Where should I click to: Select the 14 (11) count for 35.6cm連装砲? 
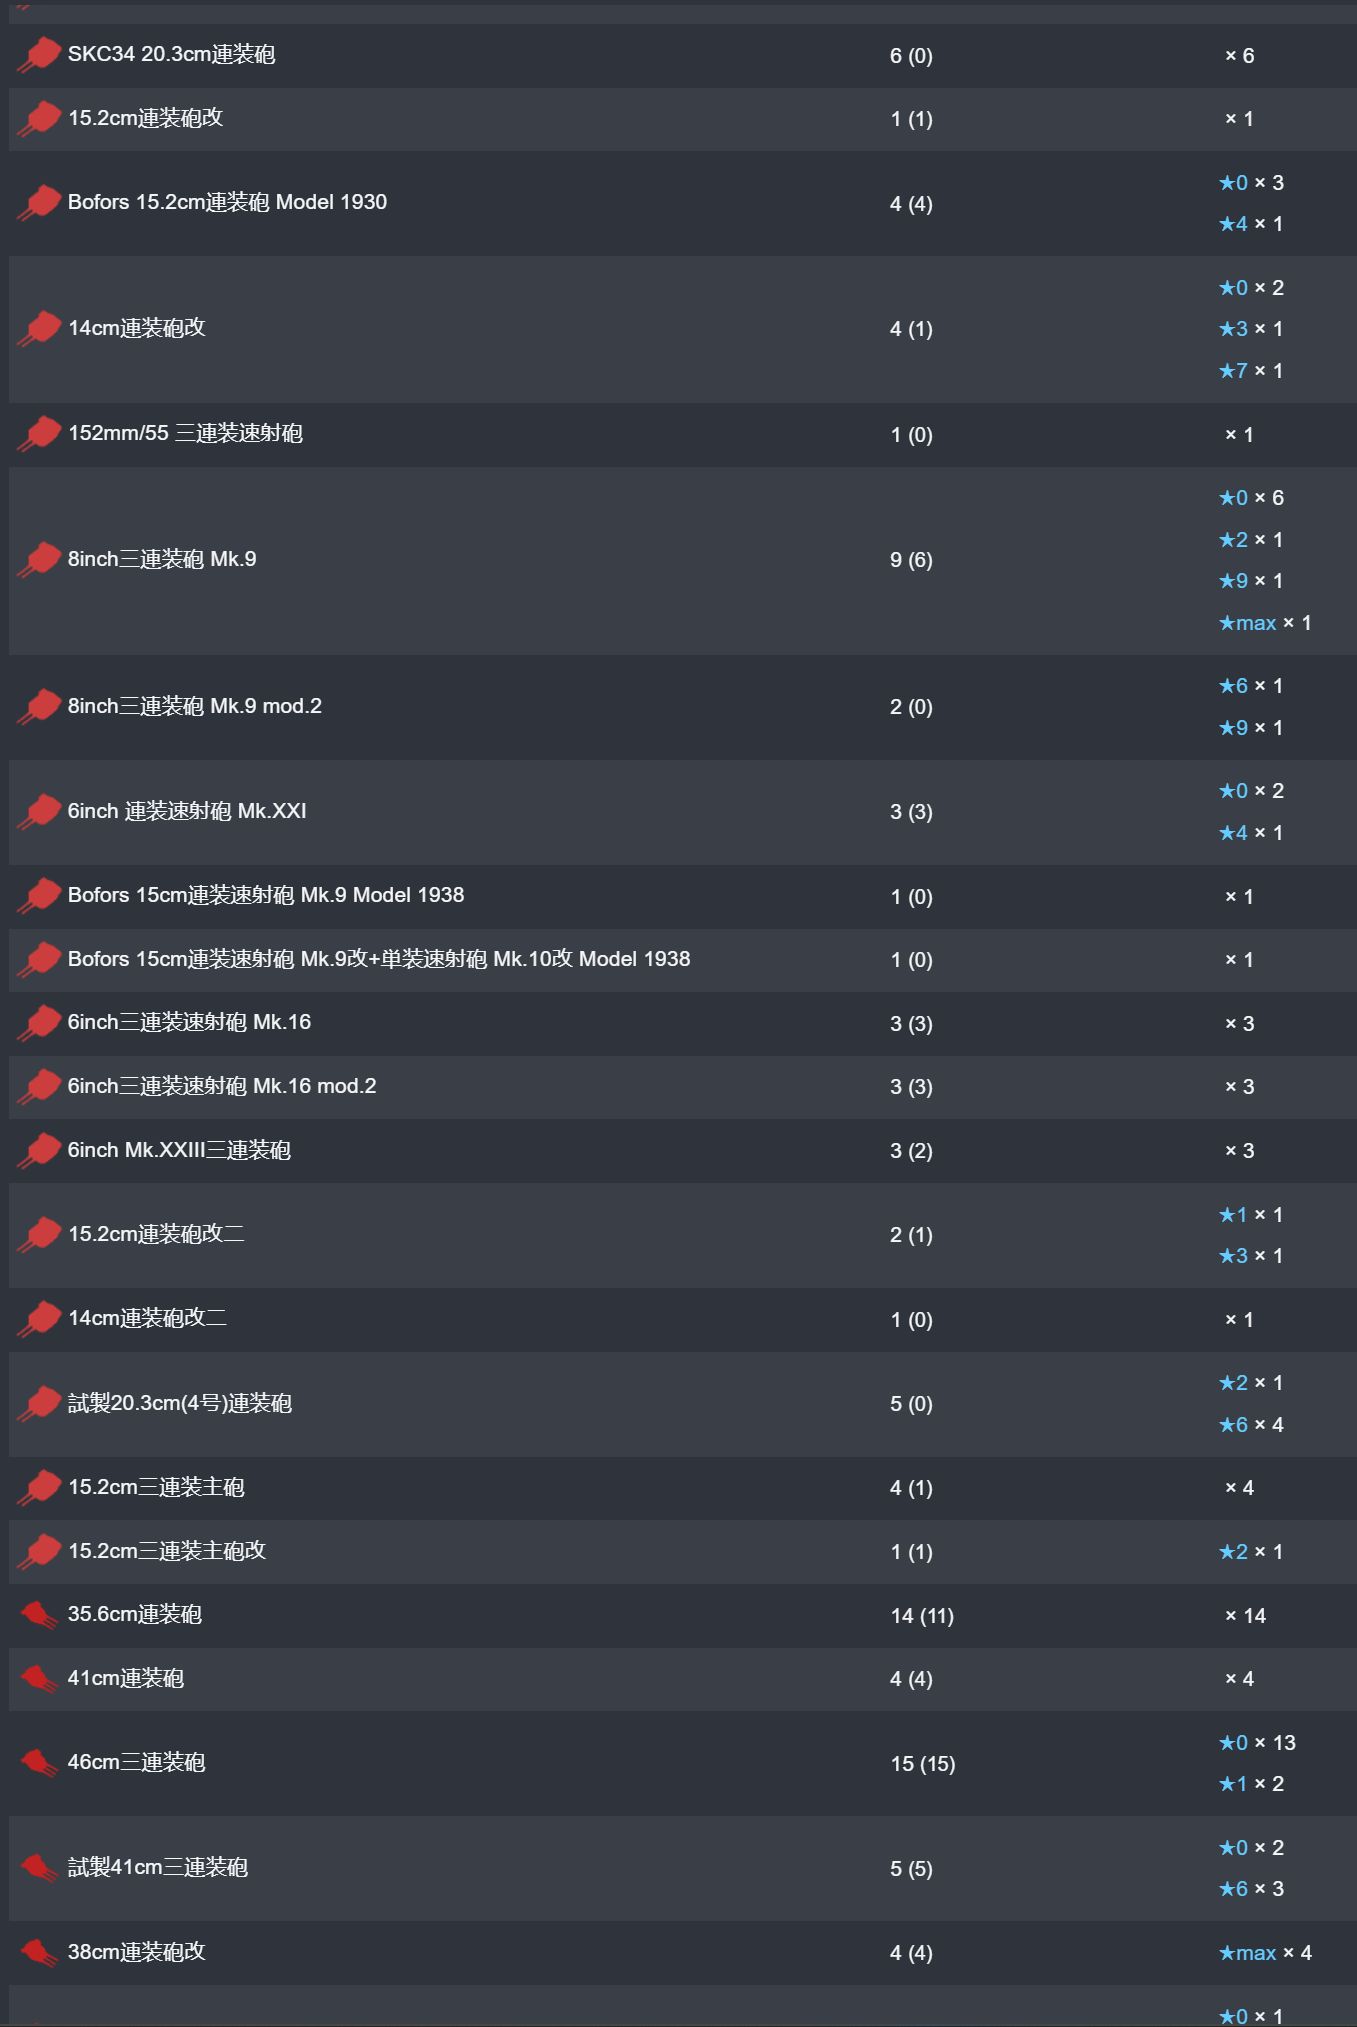tap(922, 1616)
